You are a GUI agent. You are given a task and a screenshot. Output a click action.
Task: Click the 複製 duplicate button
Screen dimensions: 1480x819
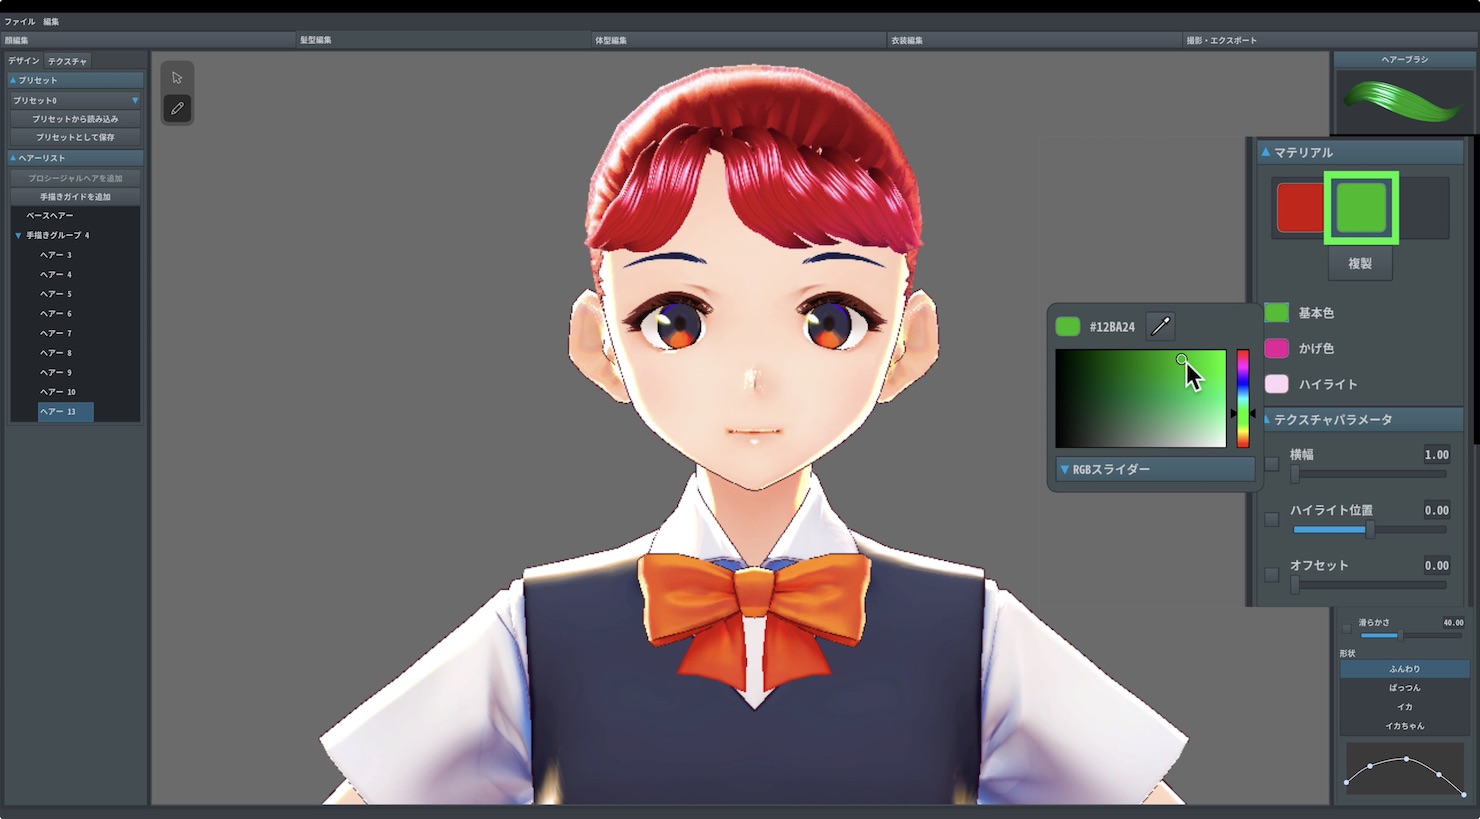pos(1360,264)
